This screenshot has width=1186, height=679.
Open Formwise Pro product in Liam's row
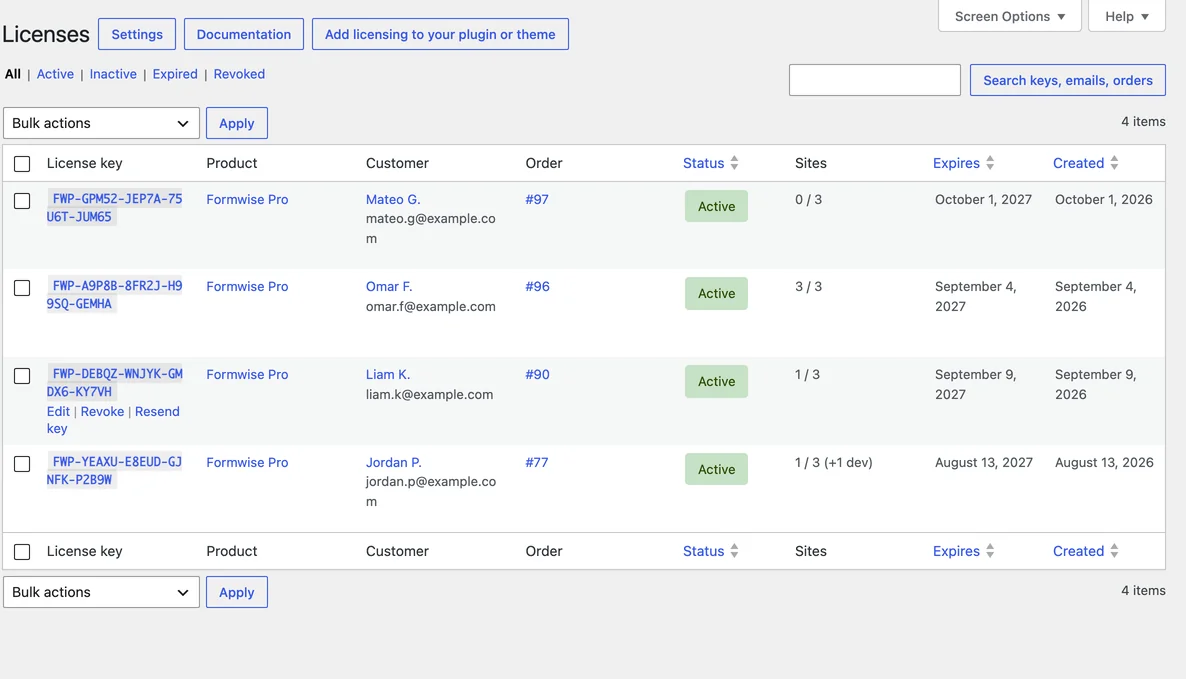click(x=247, y=374)
